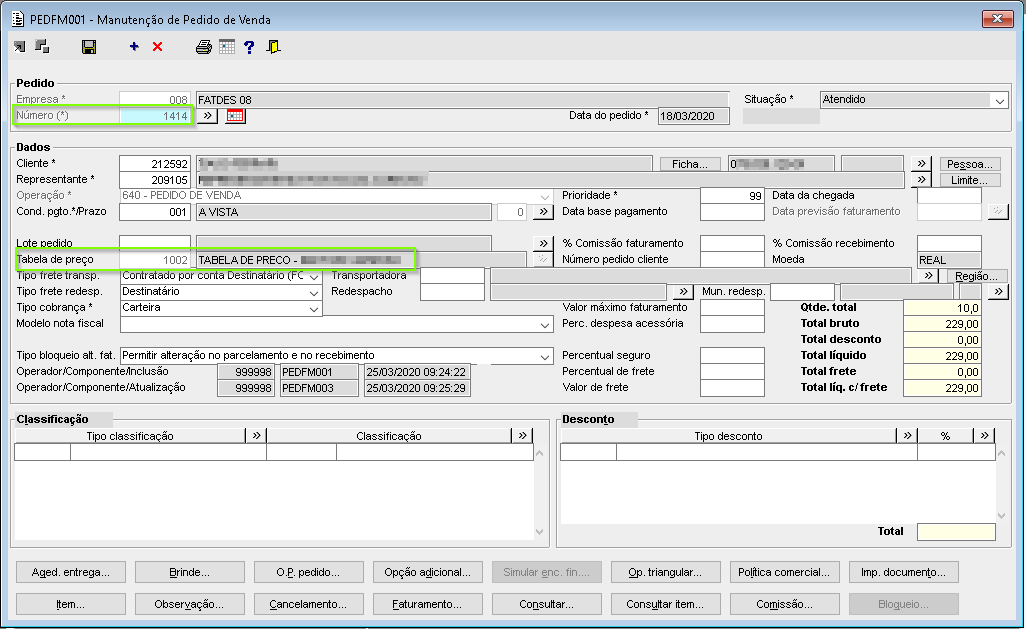
Task: Click the Ficha... button
Action: (x=690, y=164)
